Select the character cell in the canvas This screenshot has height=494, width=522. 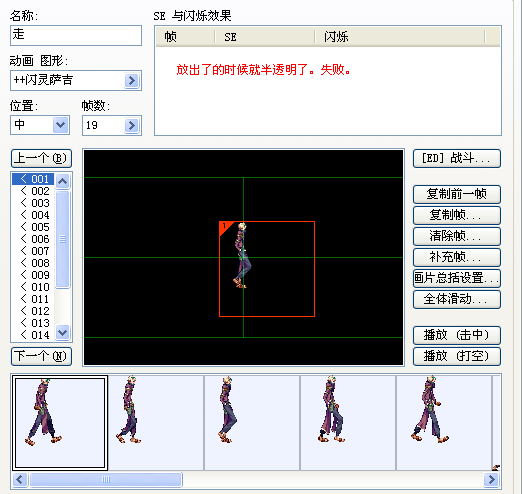point(267,269)
